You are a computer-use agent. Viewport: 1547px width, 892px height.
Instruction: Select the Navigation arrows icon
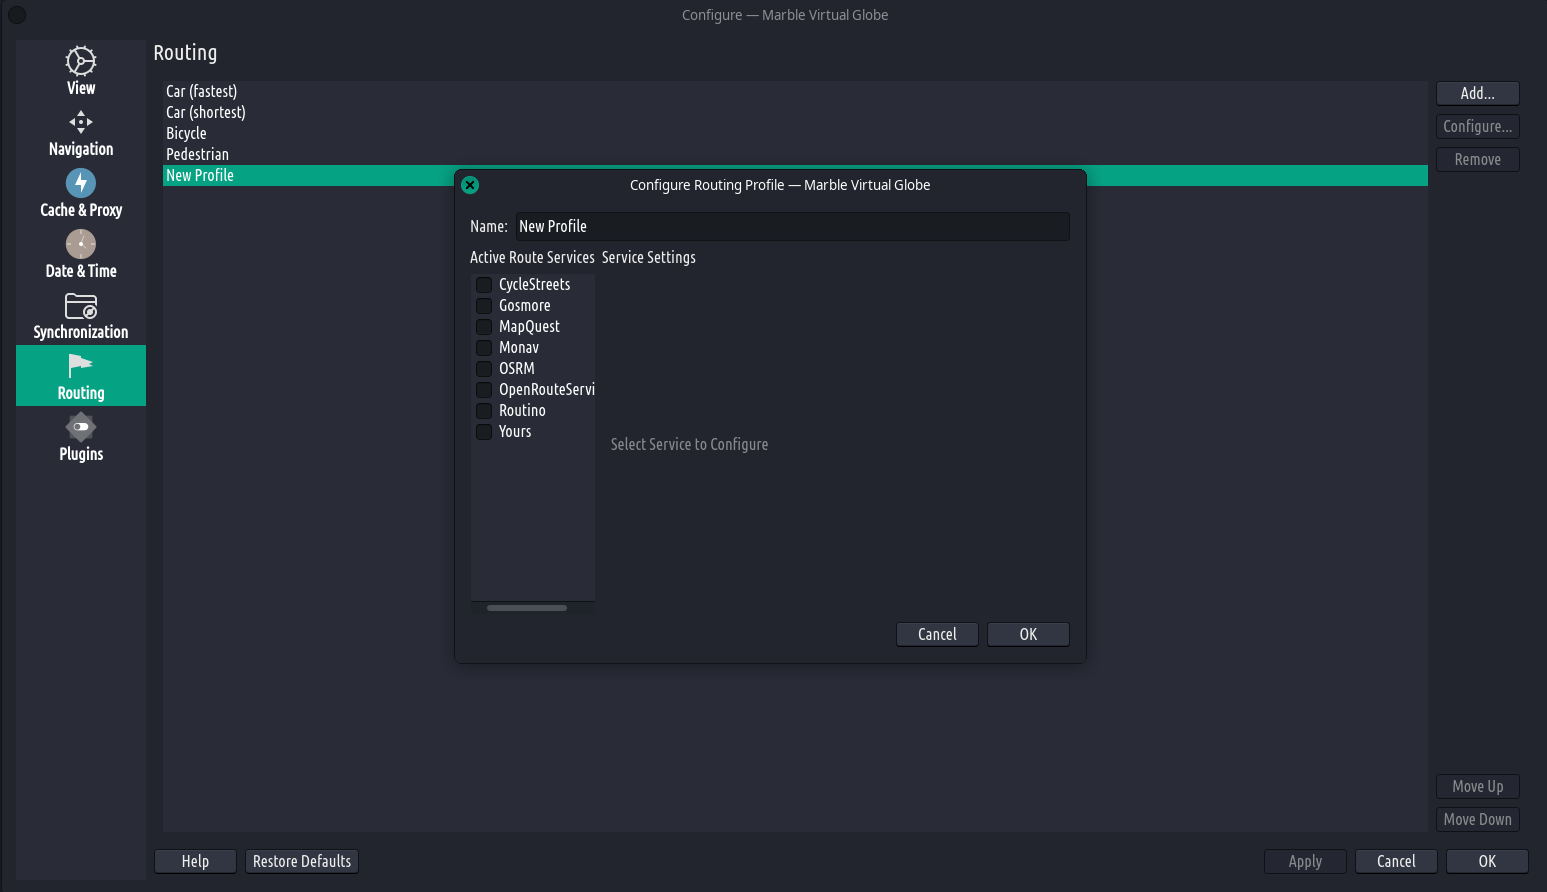(81, 122)
